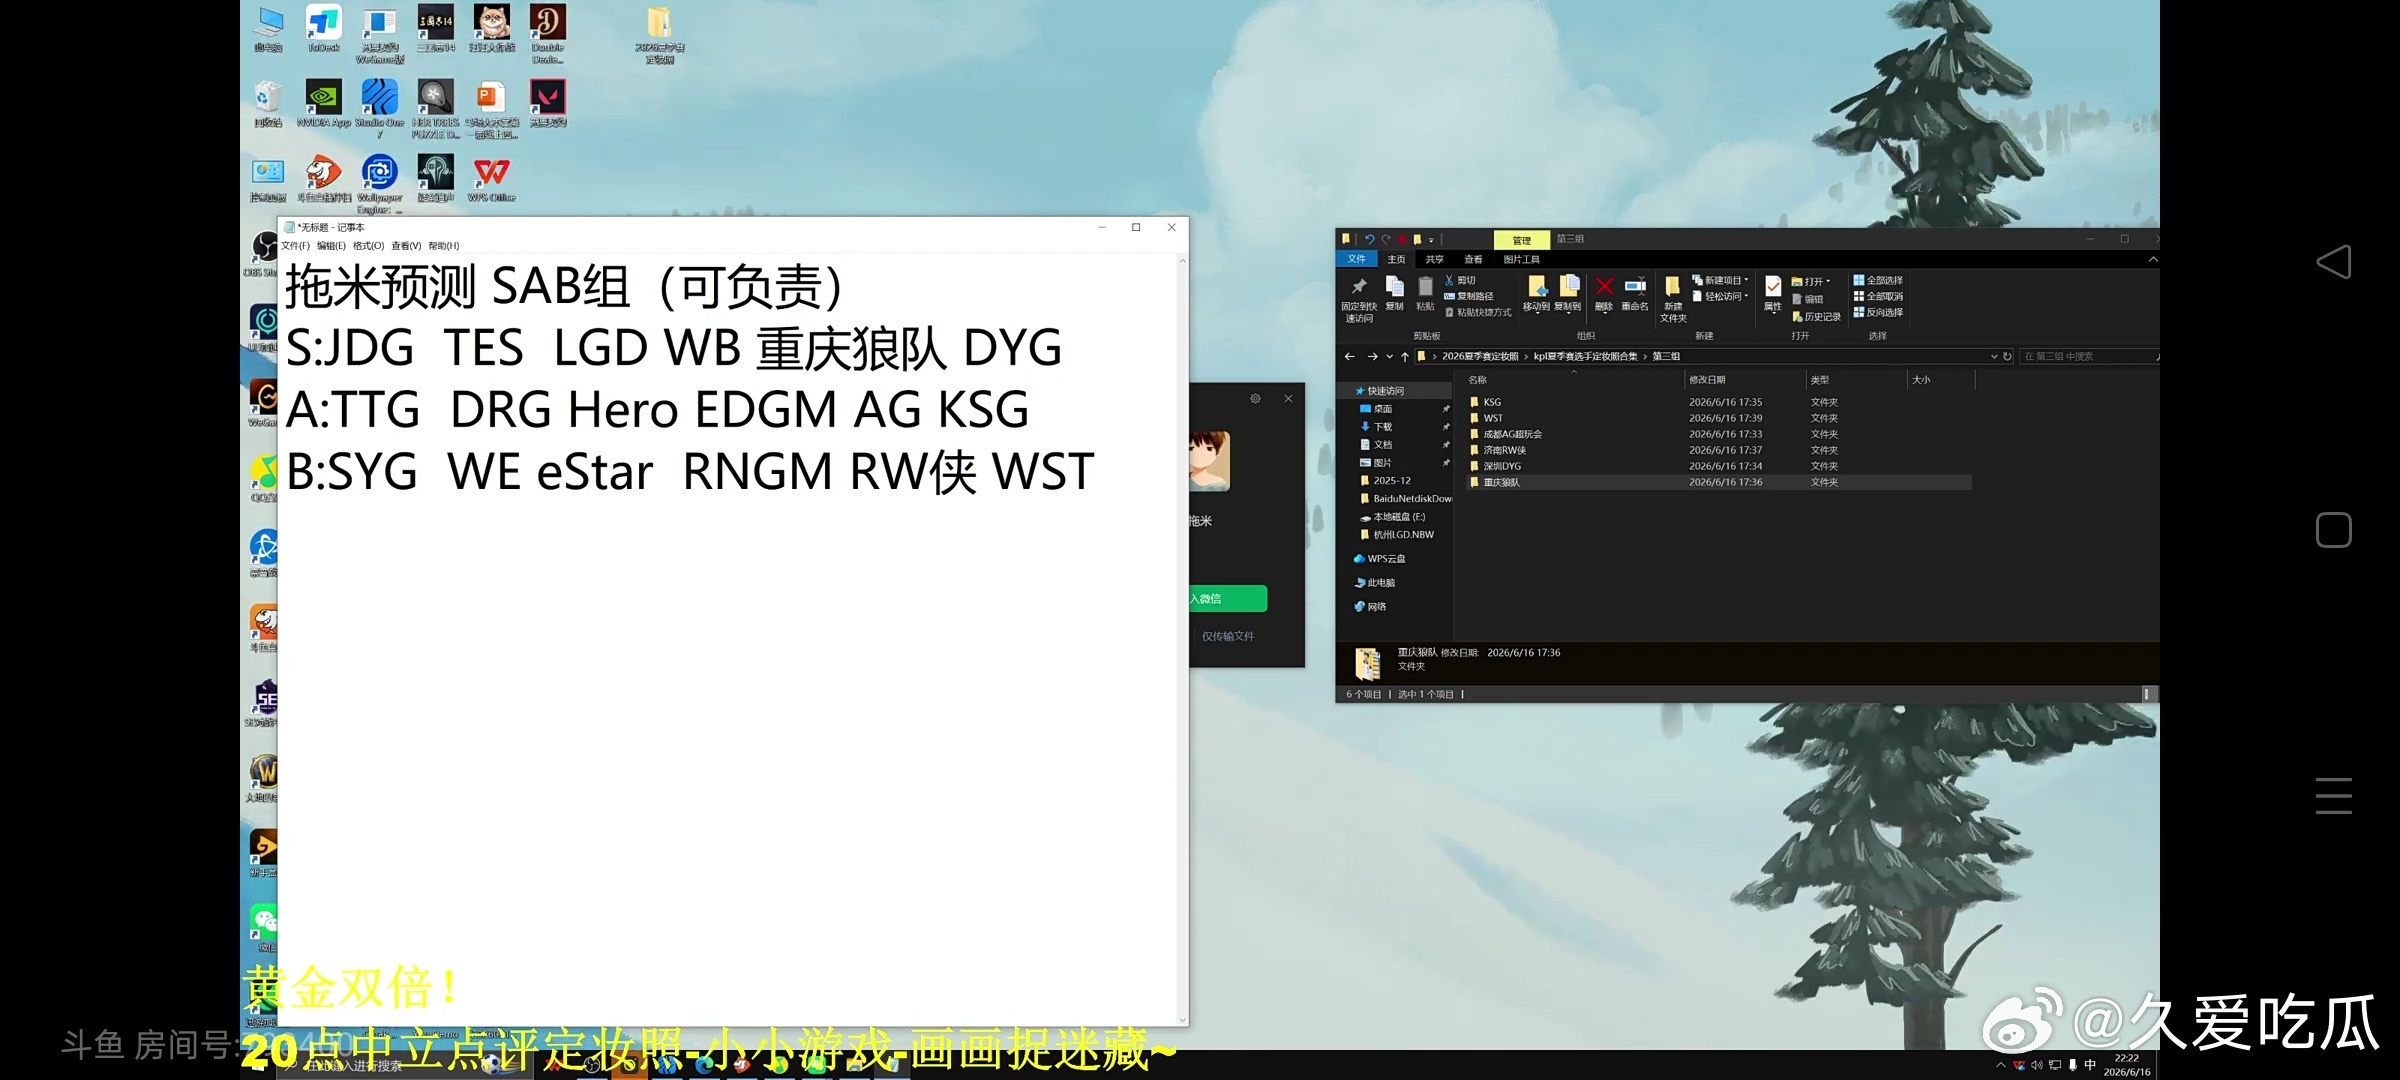
Task: Launch Studio One 7 from the desktop
Action: (380, 108)
